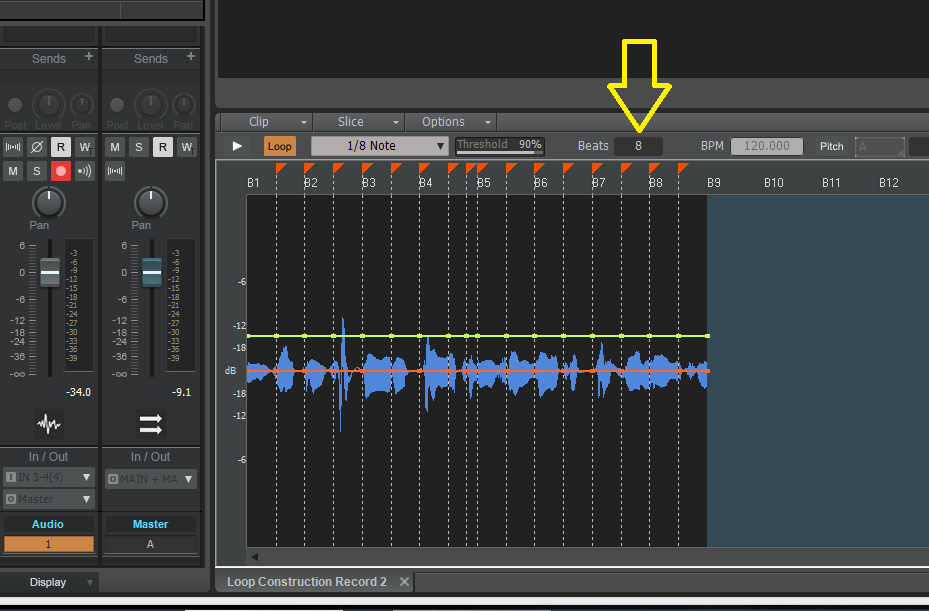Solo the Master bus
Image resolution: width=929 pixels, height=611 pixels.
[139, 147]
